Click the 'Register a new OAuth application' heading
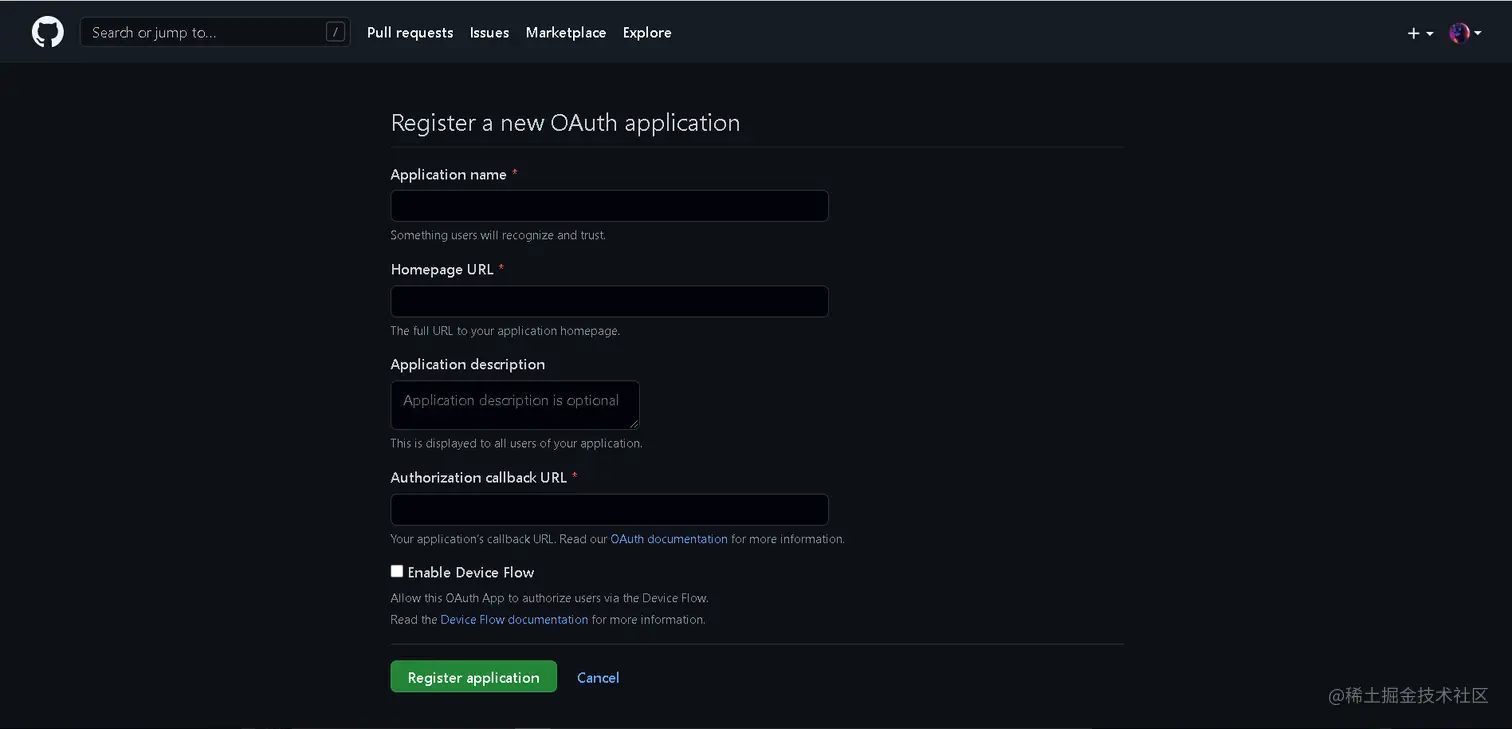This screenshot has width=1512, height=729. click(x=565, y=123)
